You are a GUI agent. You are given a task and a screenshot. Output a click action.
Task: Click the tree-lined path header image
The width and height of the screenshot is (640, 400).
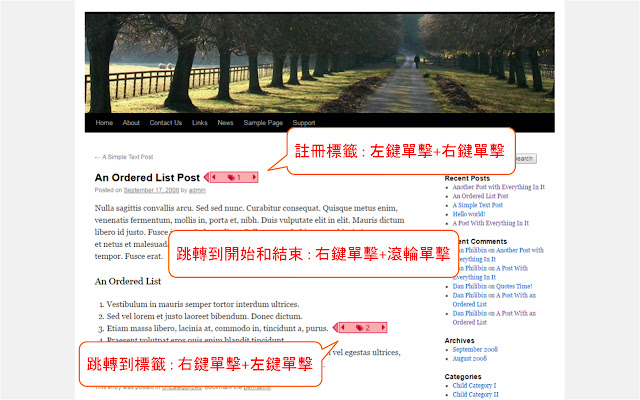pyautogui.click(x=320, y=62)
